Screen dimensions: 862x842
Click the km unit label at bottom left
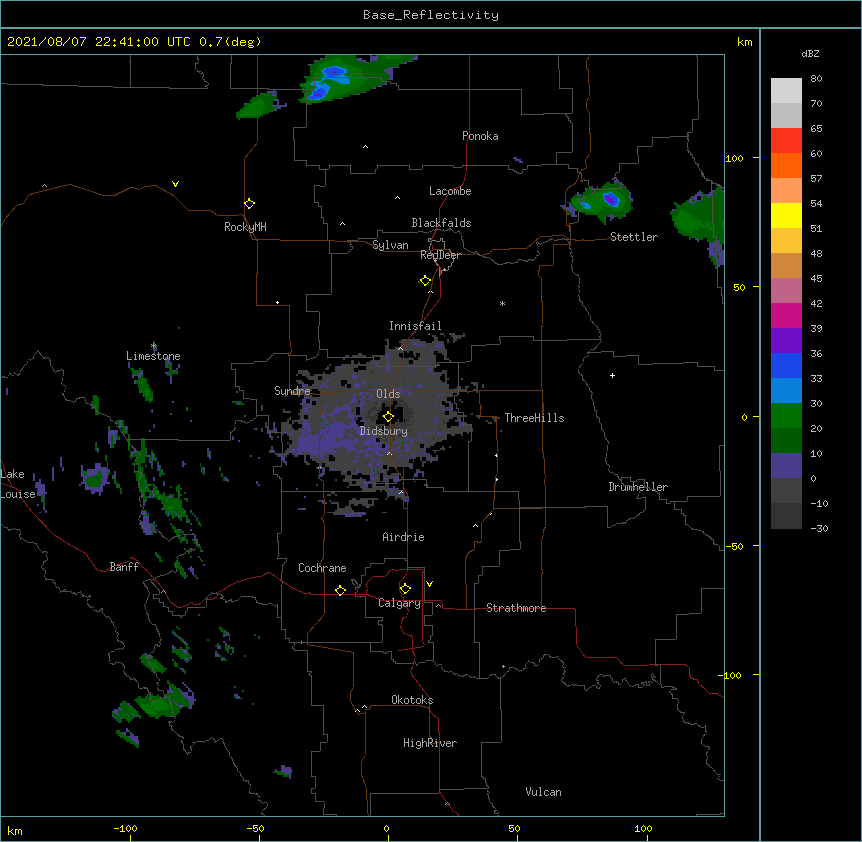pyautogui.click(x=15, y=831)
